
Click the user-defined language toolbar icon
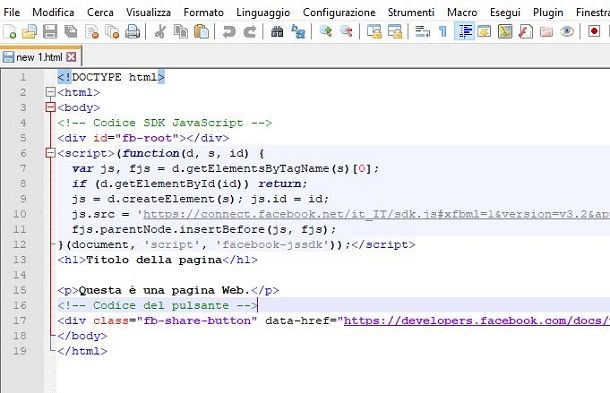click(484, 32)
